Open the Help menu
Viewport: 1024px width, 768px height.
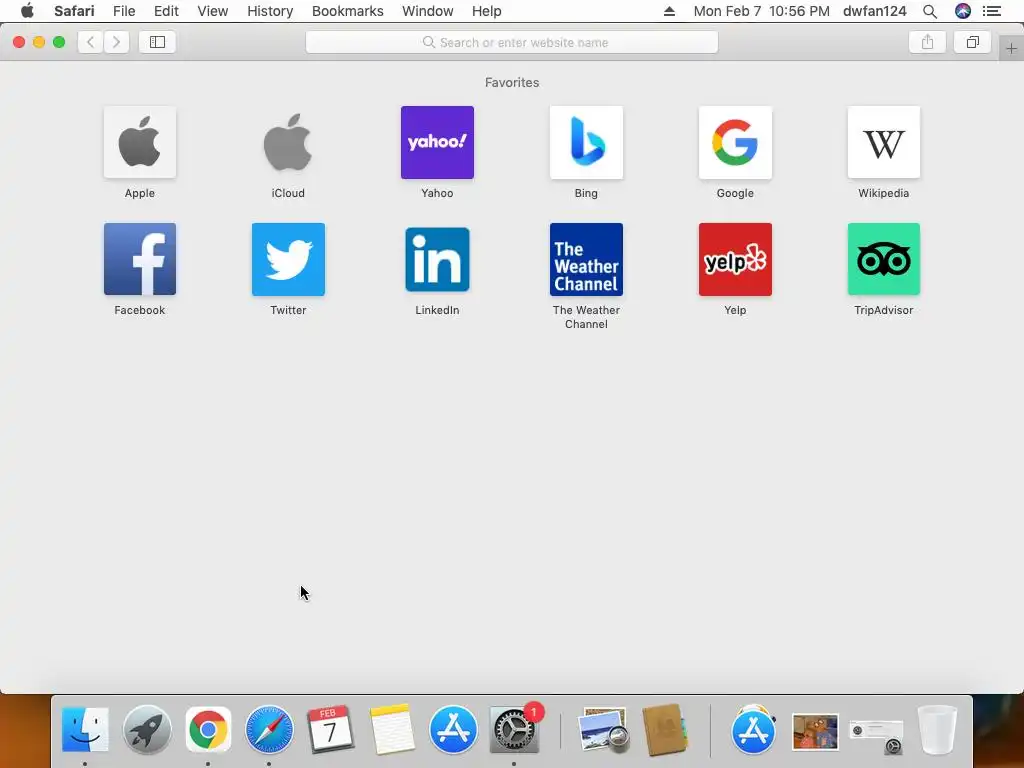click(x=487, y=11)
